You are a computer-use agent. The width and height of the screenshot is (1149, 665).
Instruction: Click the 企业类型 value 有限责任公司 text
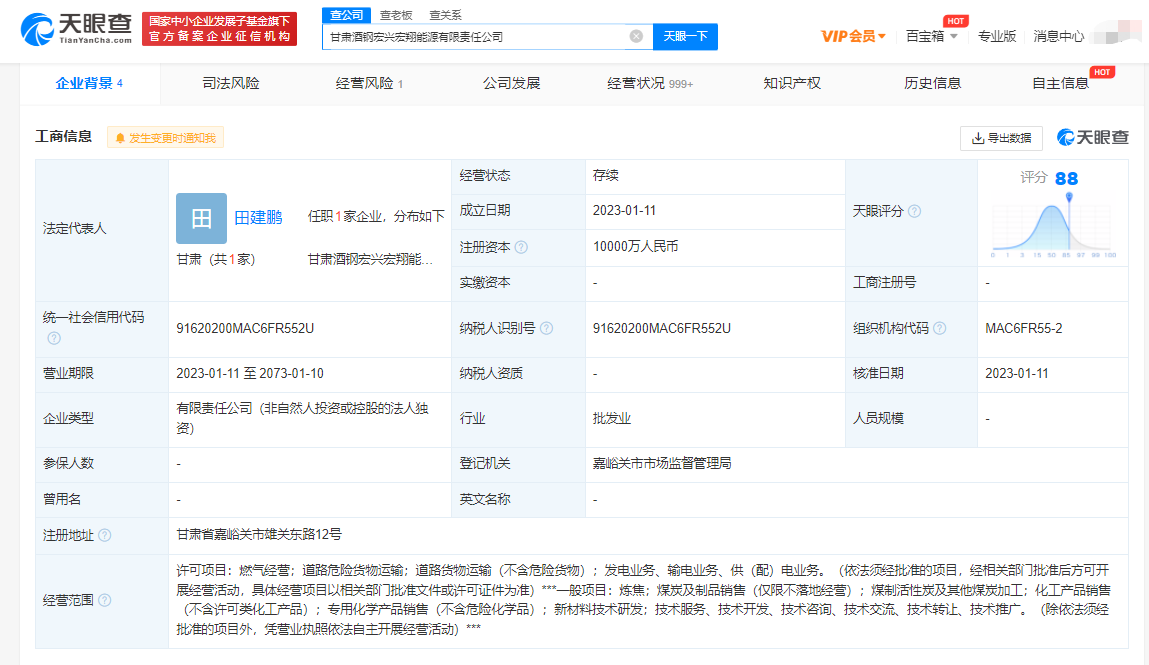click(302, 418)
